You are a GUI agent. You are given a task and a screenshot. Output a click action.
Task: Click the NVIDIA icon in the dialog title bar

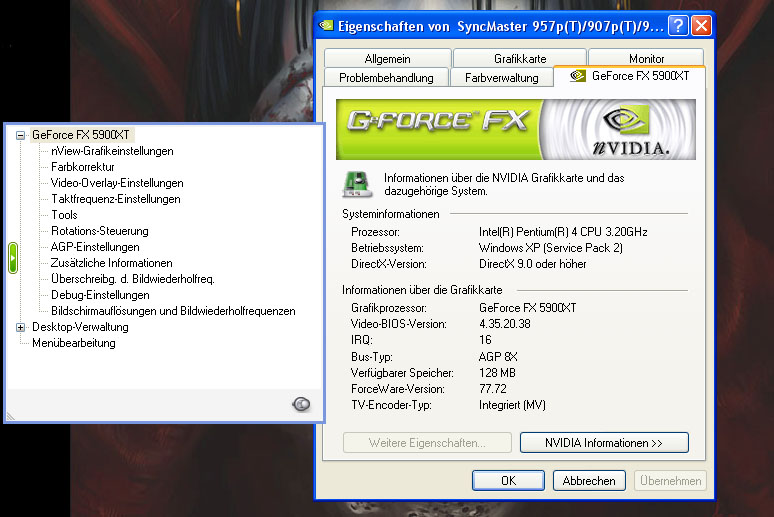pos(326,25)
